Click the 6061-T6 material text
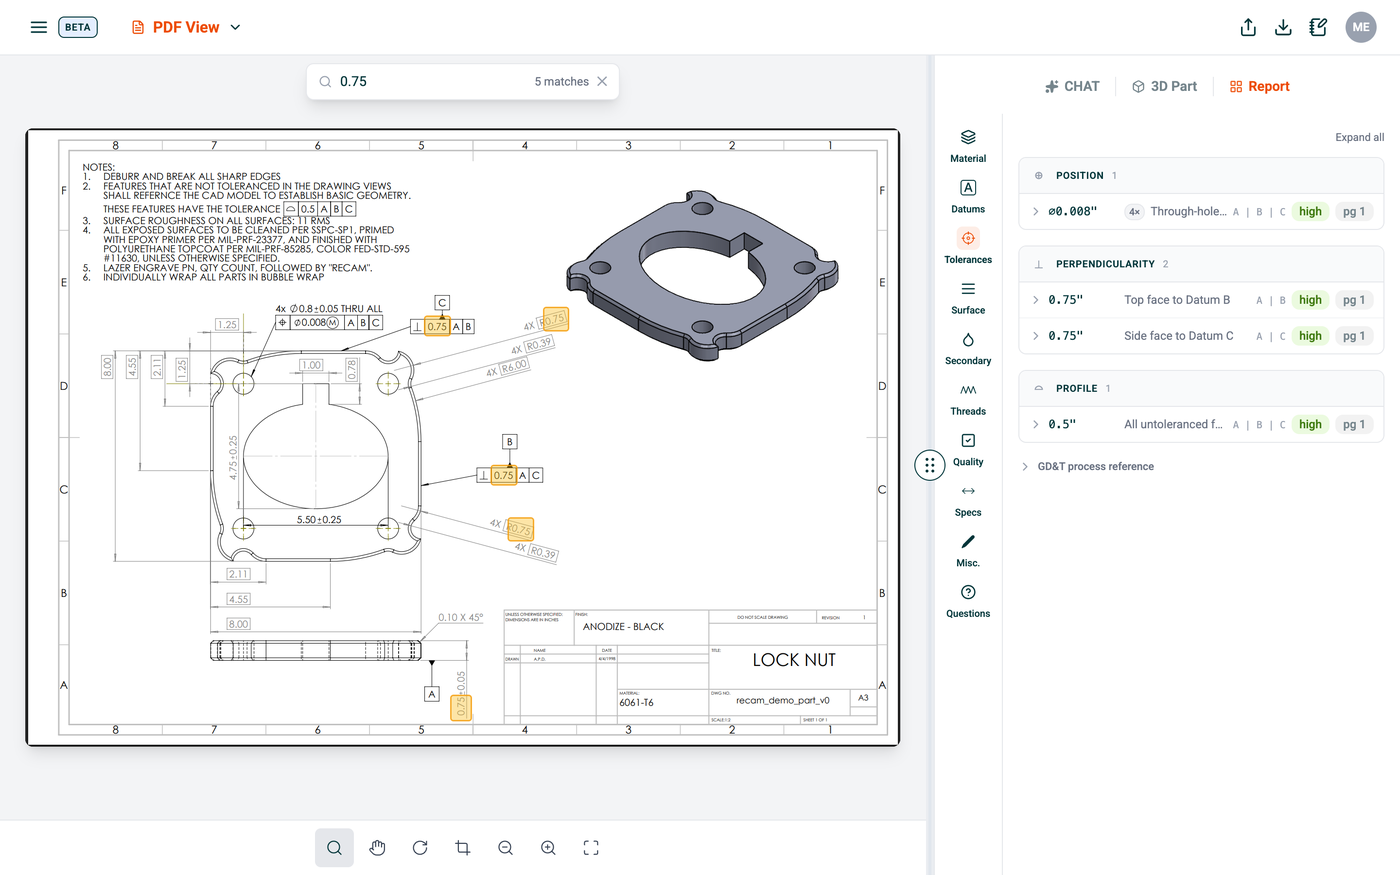 (x=636, y=702)
